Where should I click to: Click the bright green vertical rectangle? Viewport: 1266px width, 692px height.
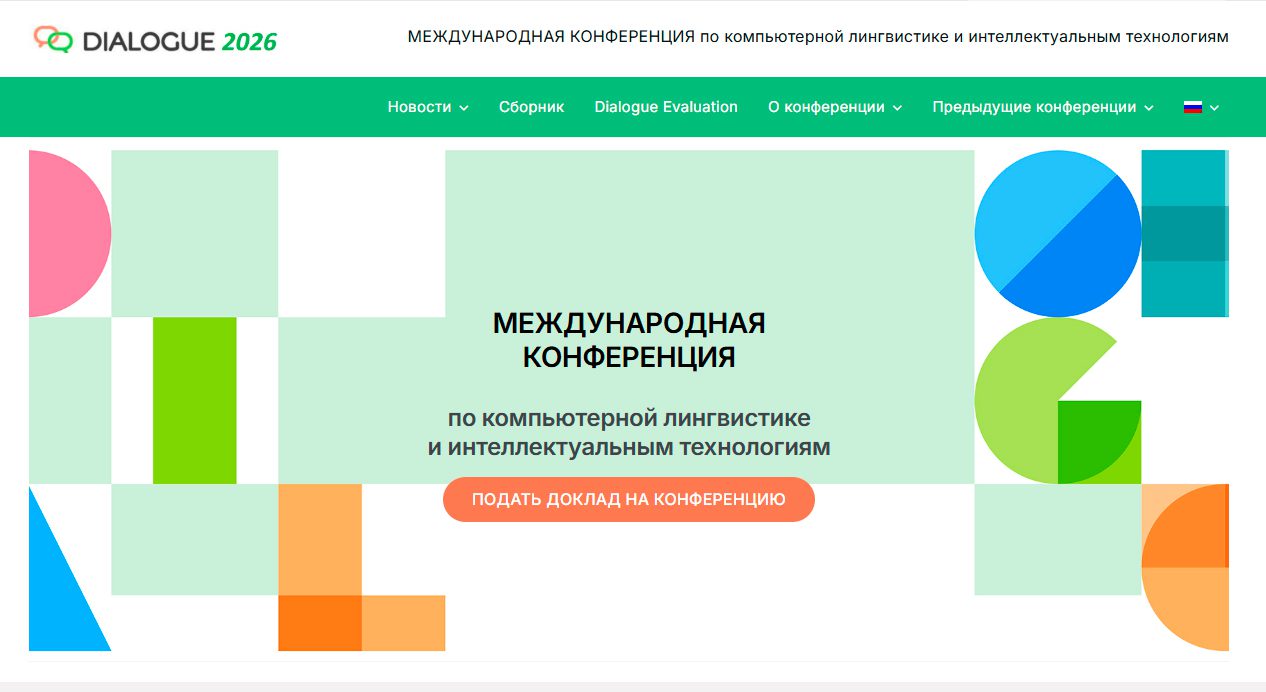194,400
